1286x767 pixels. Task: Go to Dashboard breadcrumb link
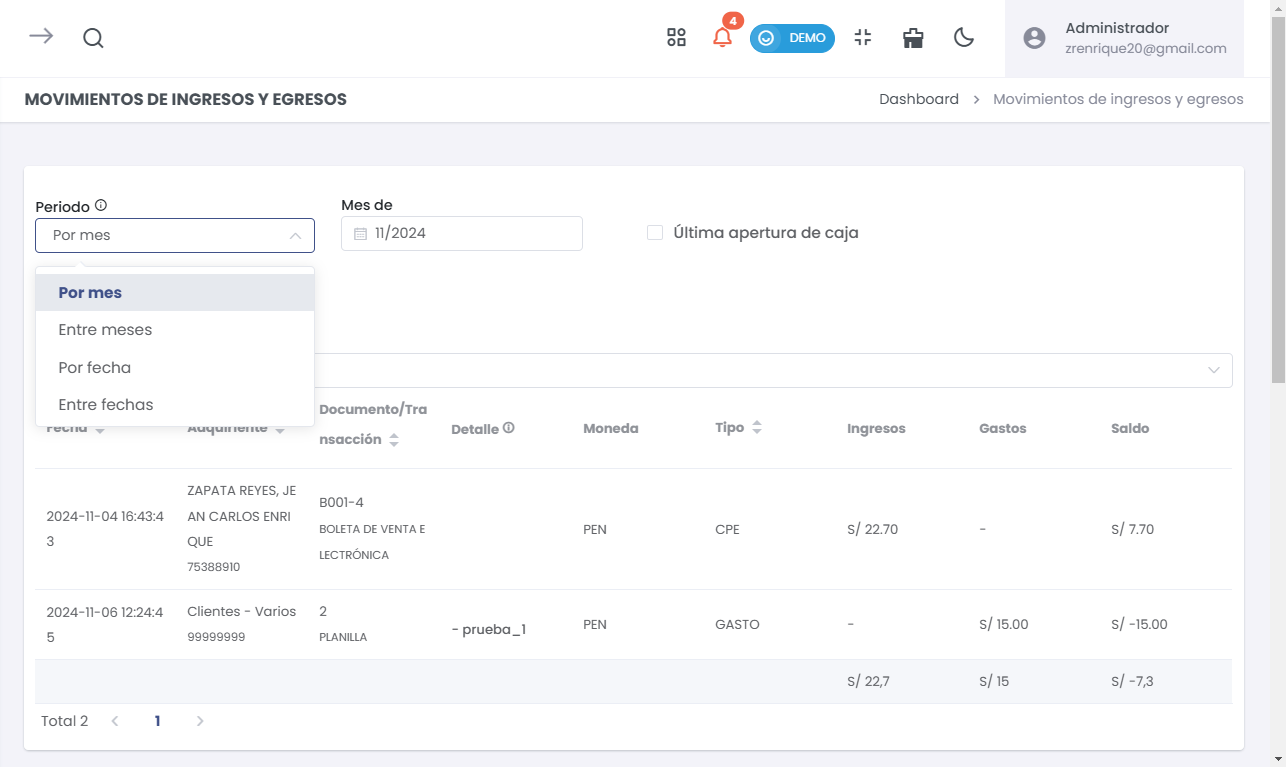pos(918,99)
